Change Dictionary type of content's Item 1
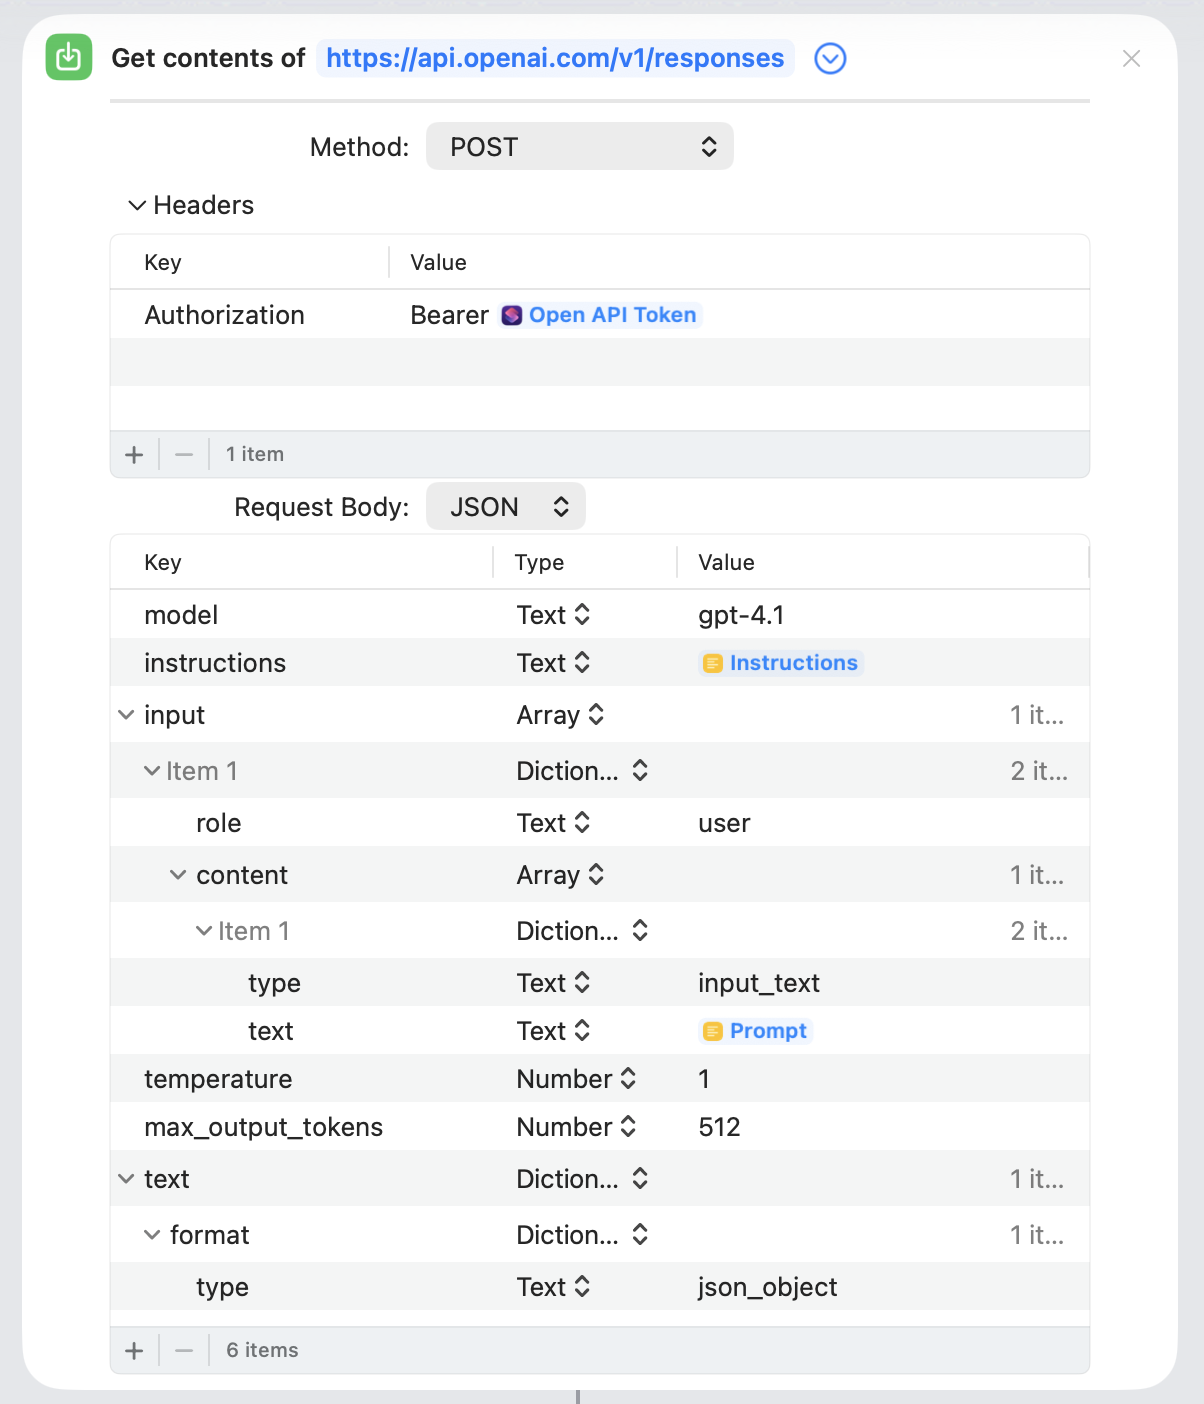The image size is (1204, 1404). tap(582, 931)
